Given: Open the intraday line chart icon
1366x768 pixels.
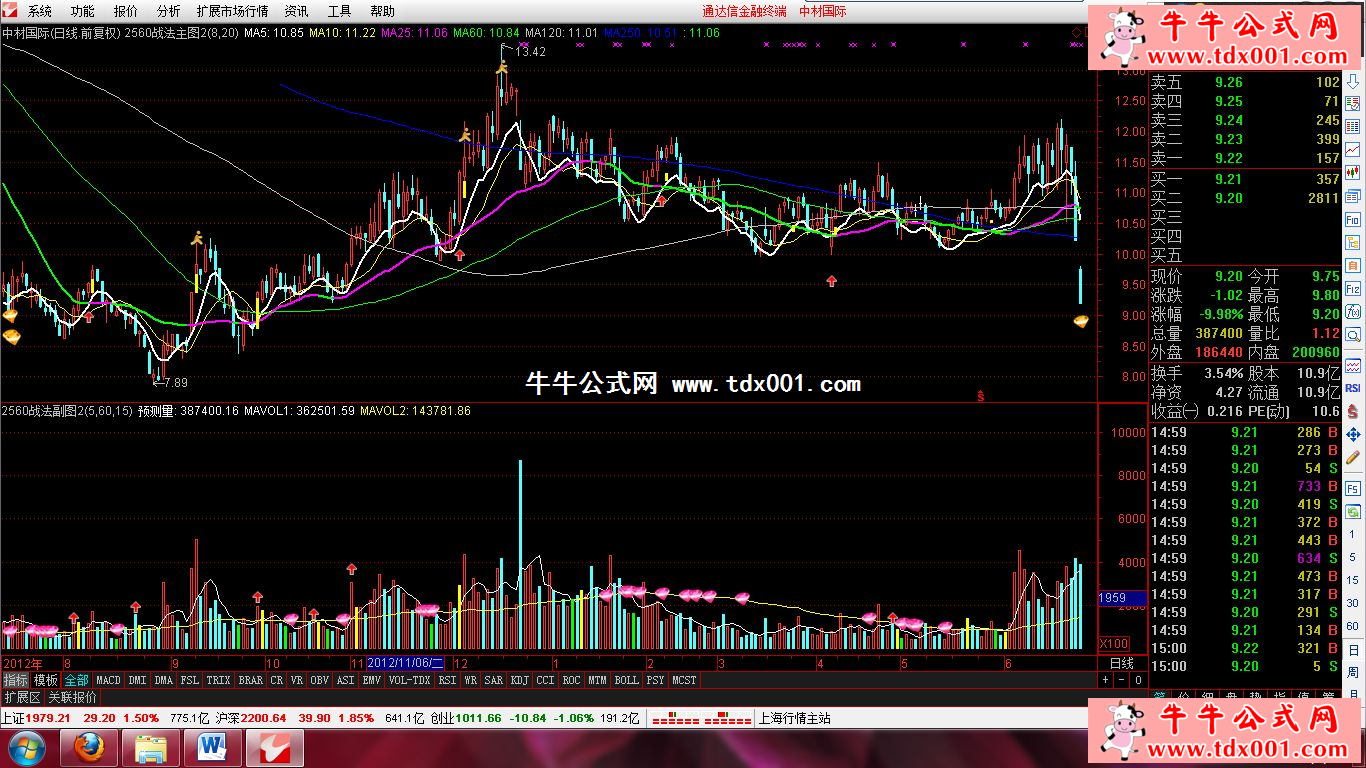Looking at the screenshot, I should 1353,150.
